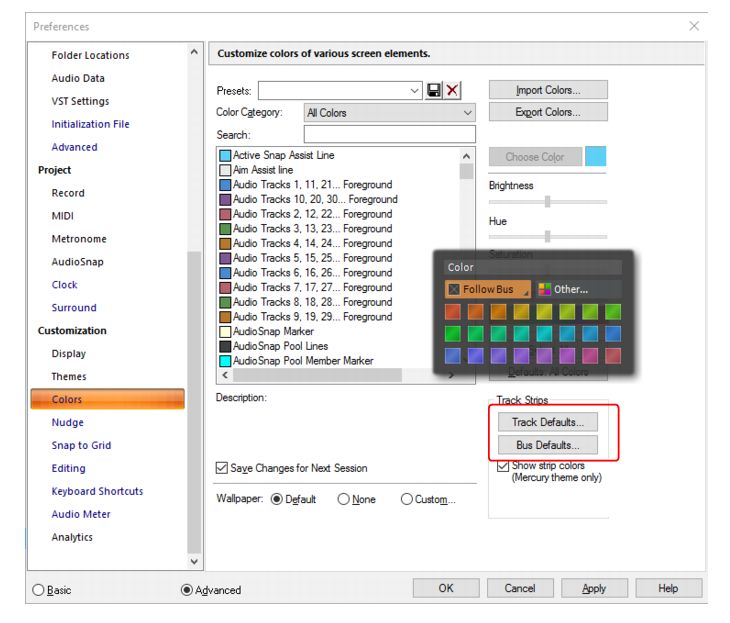The height and width of the screenshot is (623, 730).
Task: Adjust the Brightness slider handle
Action: [548, 202]
